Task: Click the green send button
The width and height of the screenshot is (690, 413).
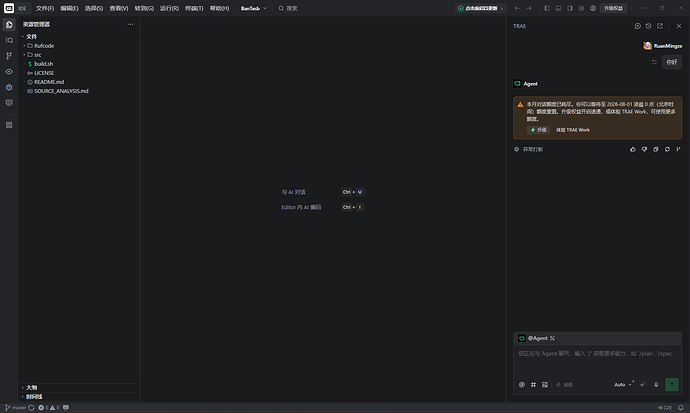Action: (672, 385)
